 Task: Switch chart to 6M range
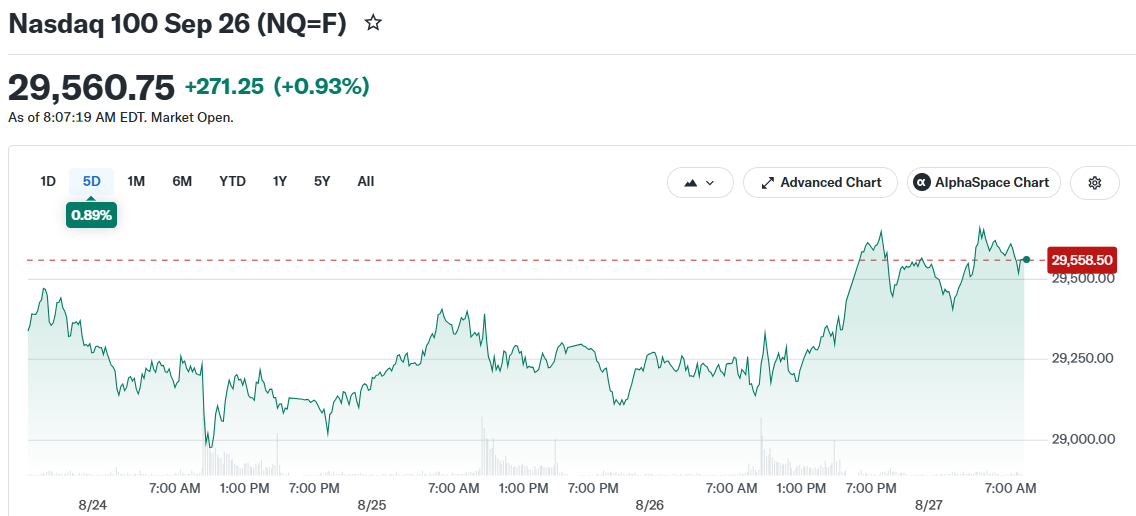[182, 181]
